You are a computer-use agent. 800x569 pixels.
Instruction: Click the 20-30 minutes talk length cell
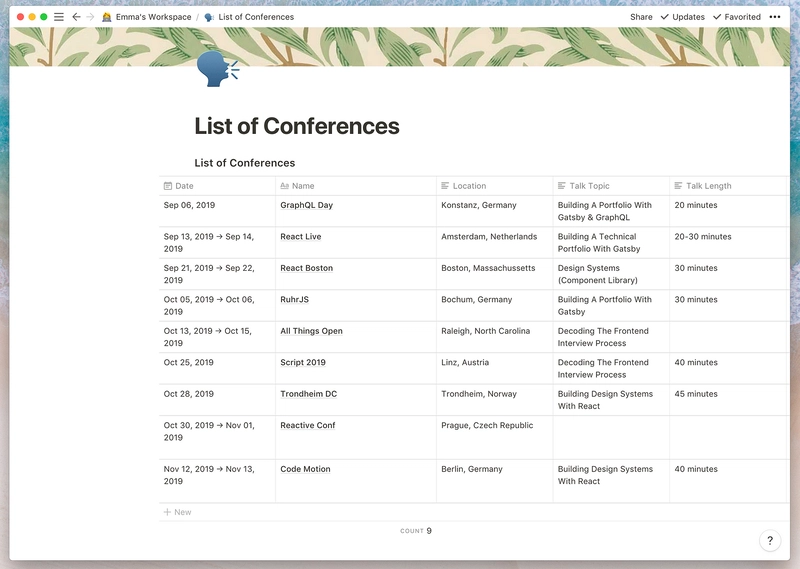(x=730, y=243)
